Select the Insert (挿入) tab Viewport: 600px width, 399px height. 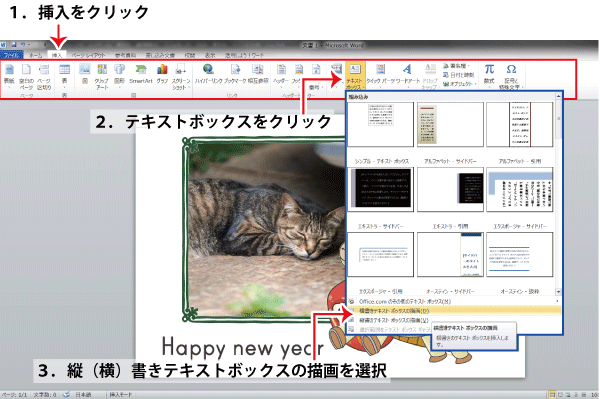coord(57,55)
